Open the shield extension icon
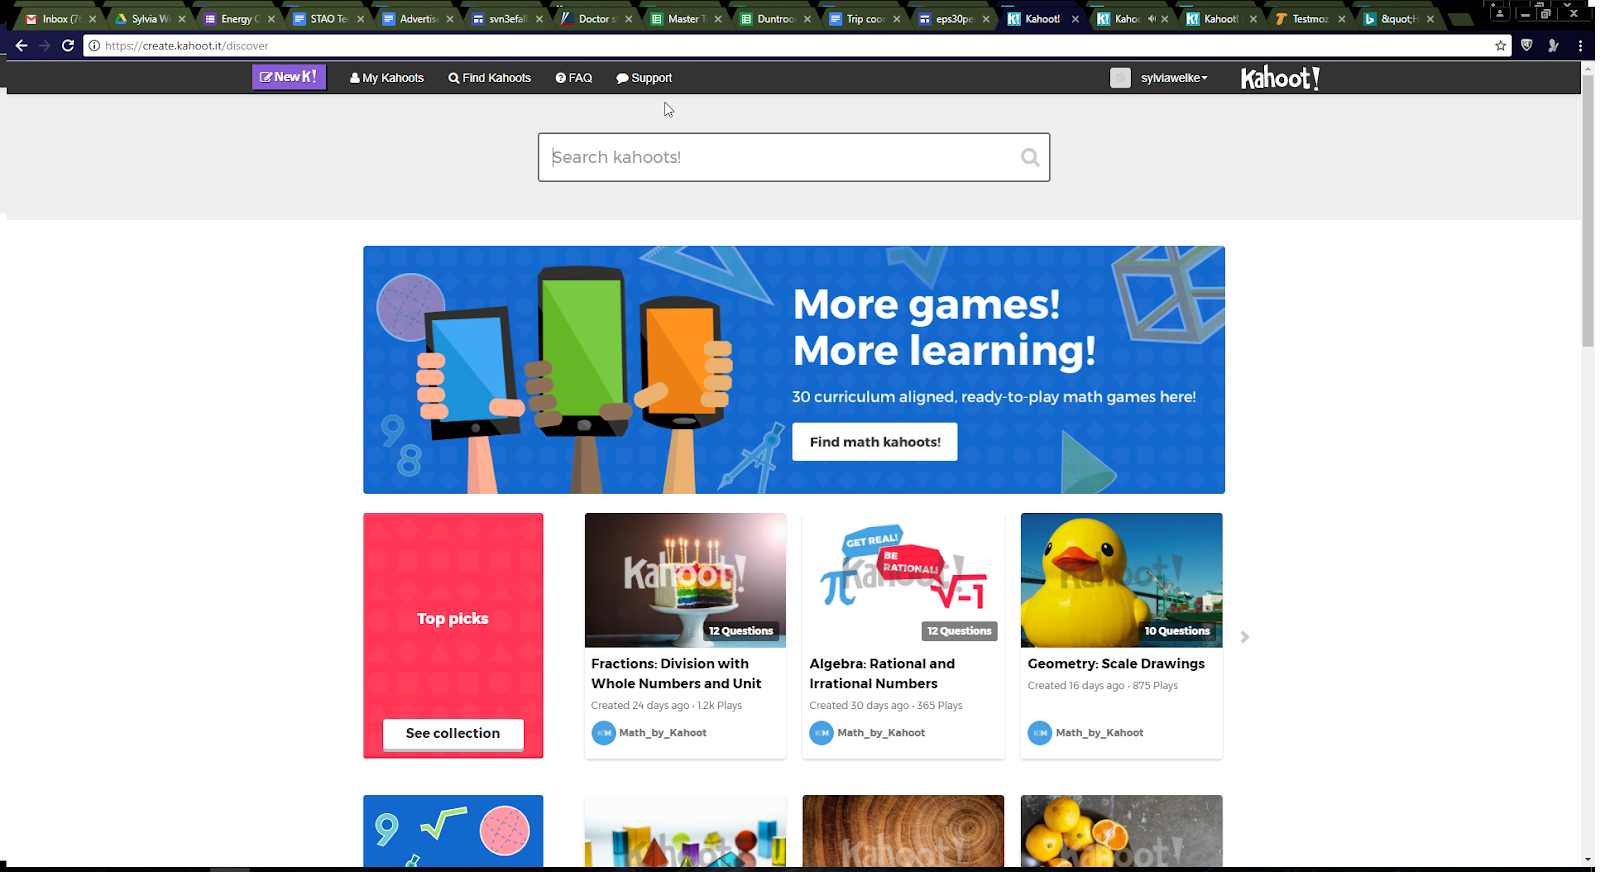This screenshot has height=872, width=1600. pyautogui.click(x=1527, y=45)
